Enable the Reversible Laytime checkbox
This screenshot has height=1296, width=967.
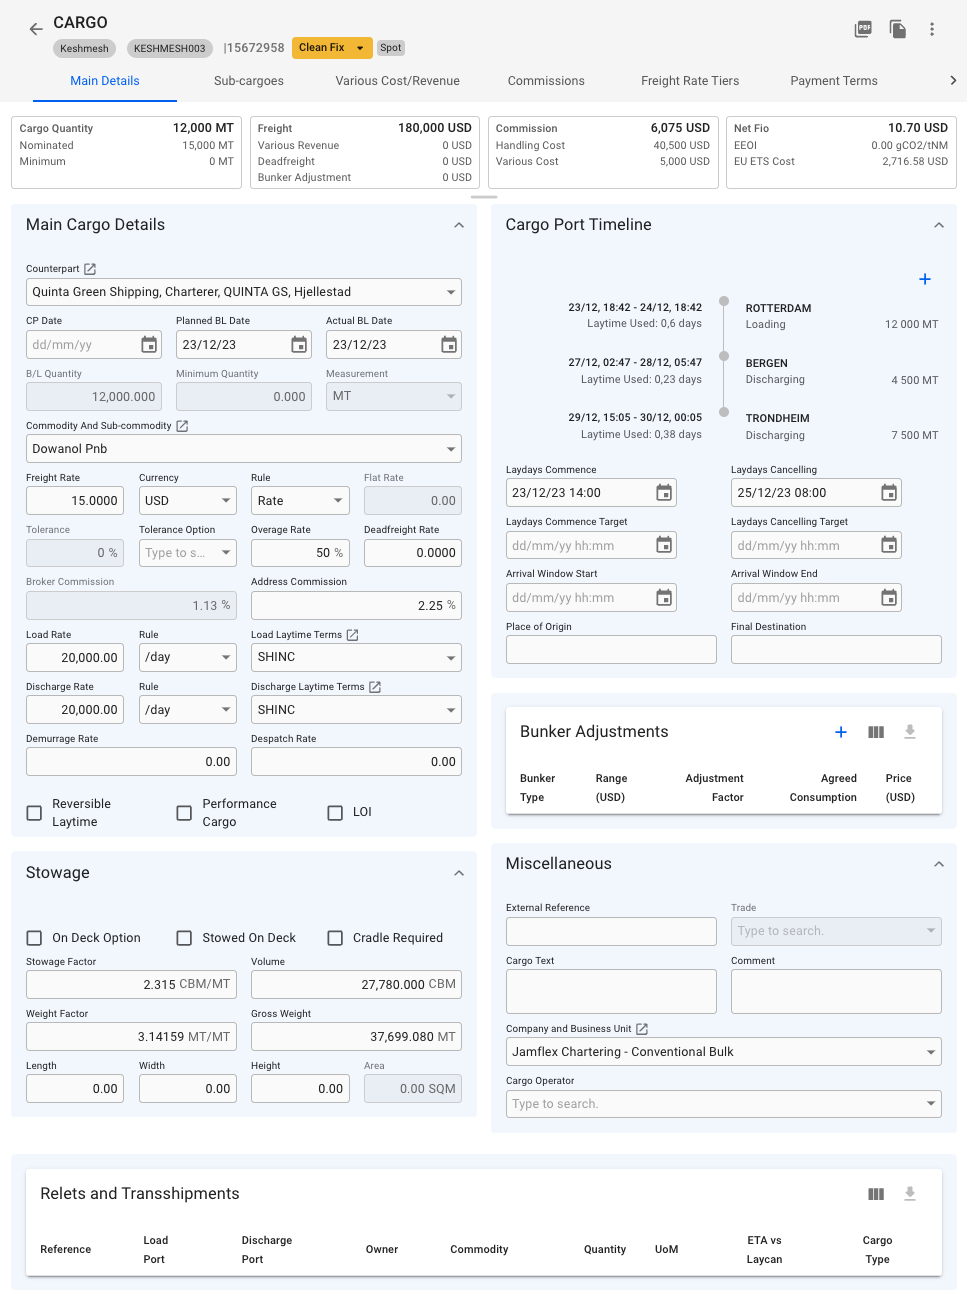pyautogui.click(x=34, y=813)
